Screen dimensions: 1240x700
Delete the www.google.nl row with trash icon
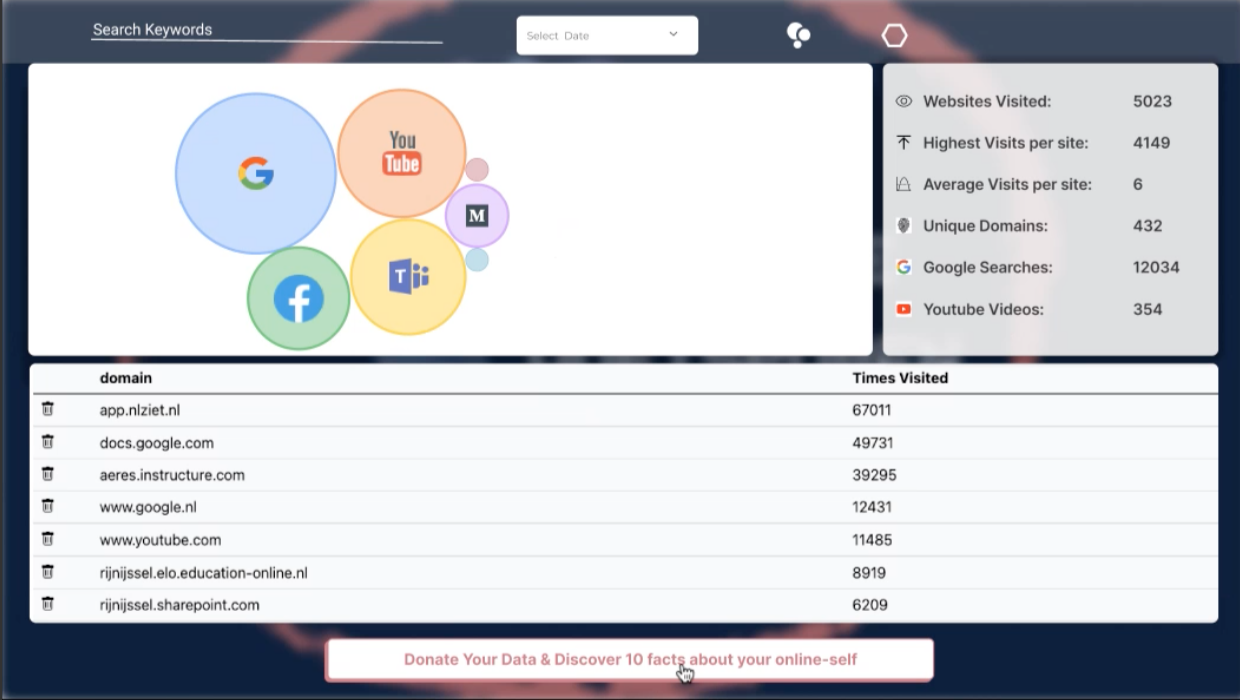(47, 506)
